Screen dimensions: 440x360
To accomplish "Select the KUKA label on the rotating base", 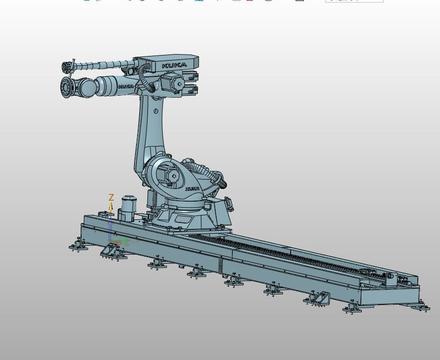I will (x=192, y=189).
